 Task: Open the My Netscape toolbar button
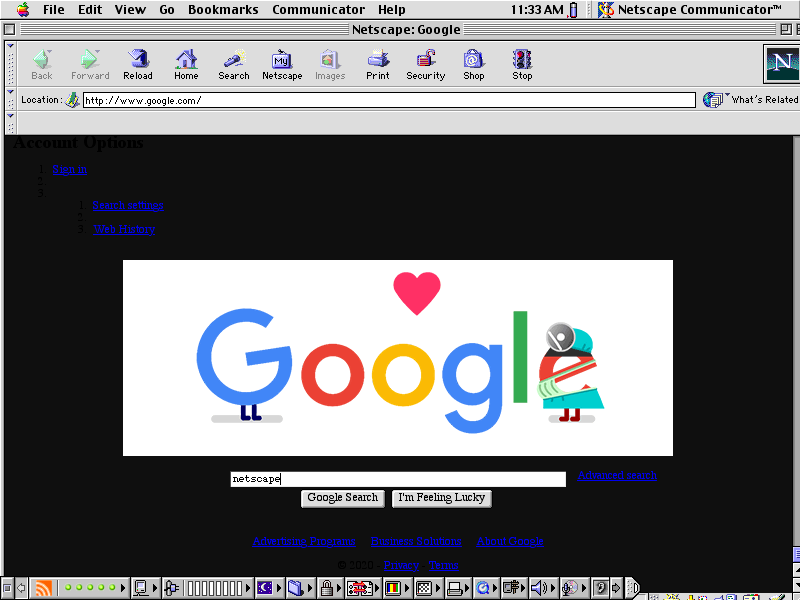pos(282,65)
